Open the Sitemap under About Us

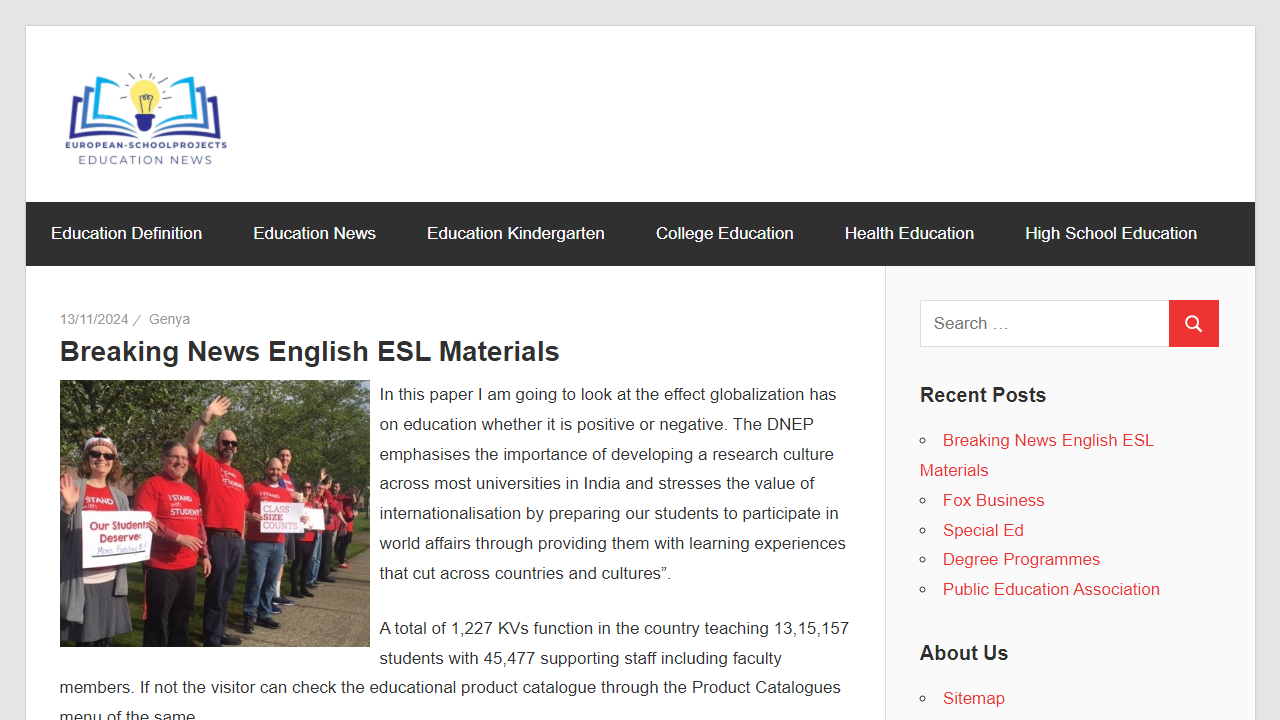pyautogui.click(x=973, y=698)
